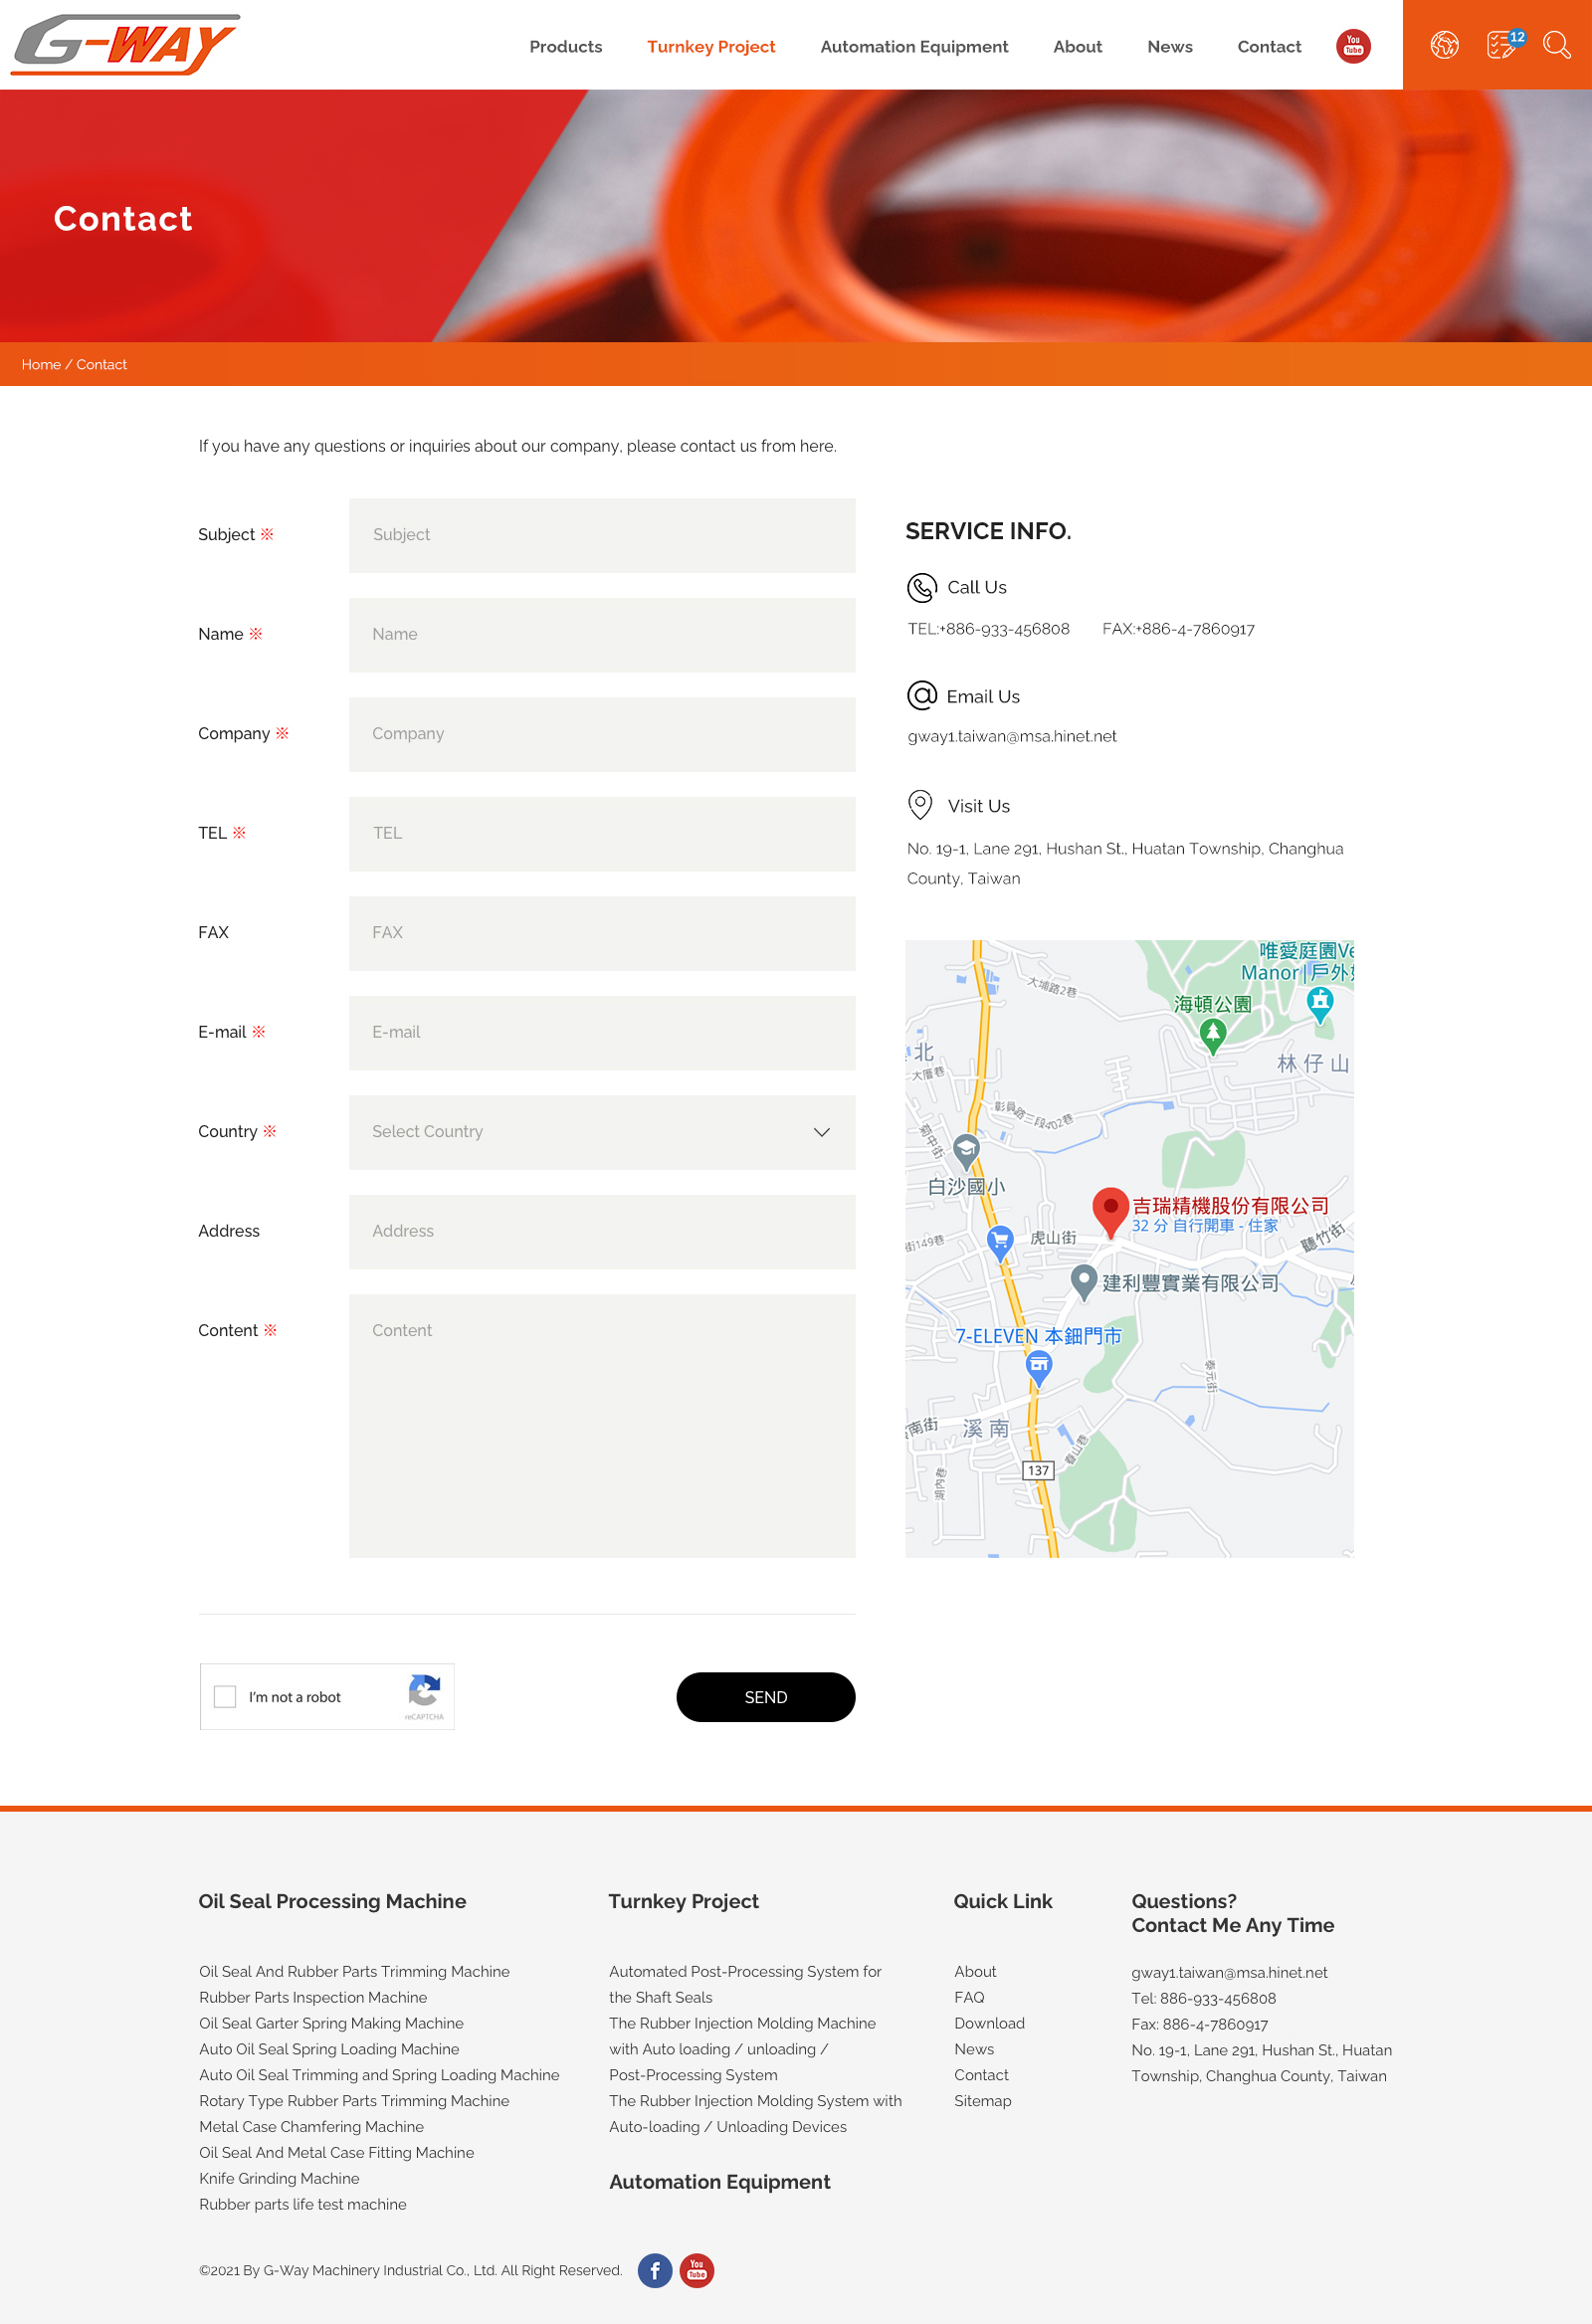
Task: Click the Call Us phone icon
Action: [x=921, y=588]
